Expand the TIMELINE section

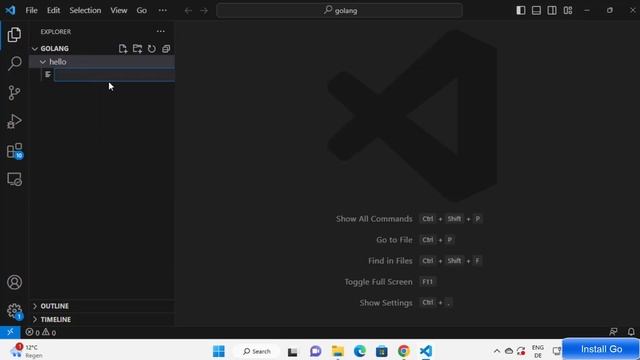coord(56,319)
